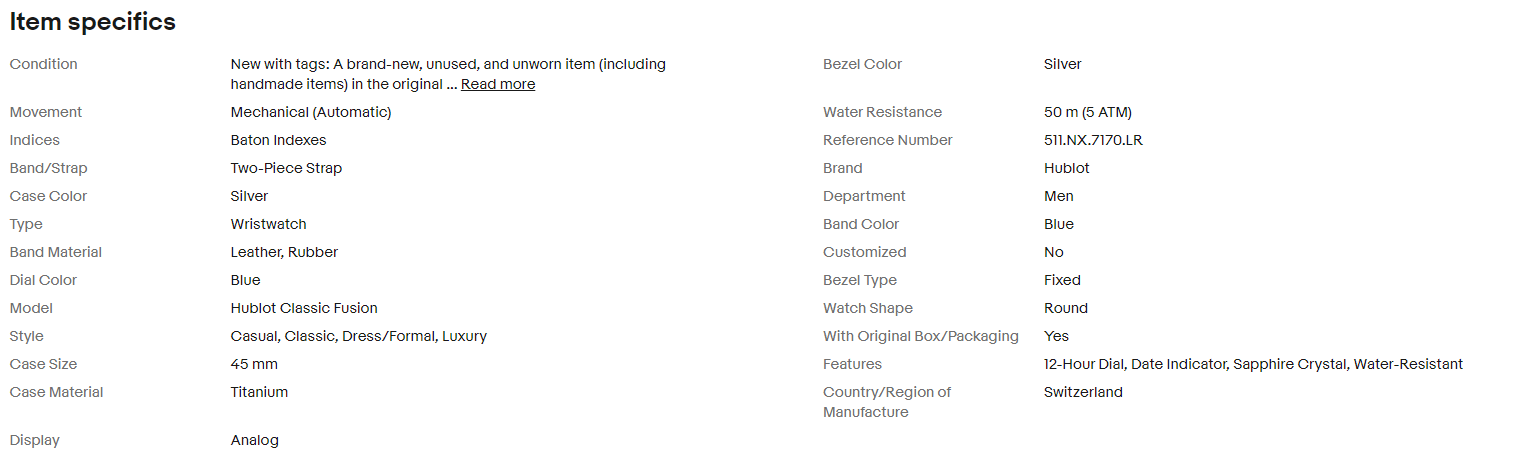Click the Hublot brand value
Screen dimensions: 1517x460
click(1066, 168)
